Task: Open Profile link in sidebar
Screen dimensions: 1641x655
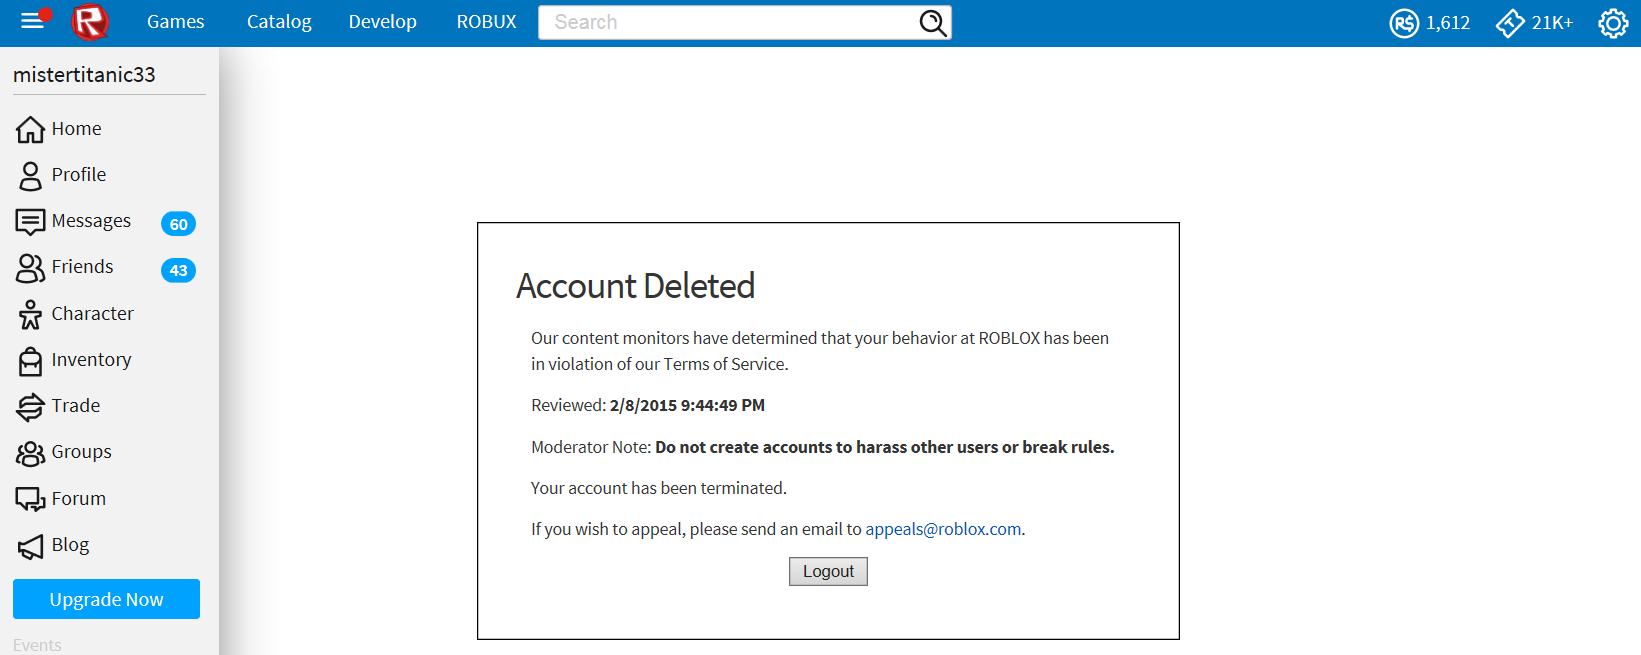Action: coord(79,175)
